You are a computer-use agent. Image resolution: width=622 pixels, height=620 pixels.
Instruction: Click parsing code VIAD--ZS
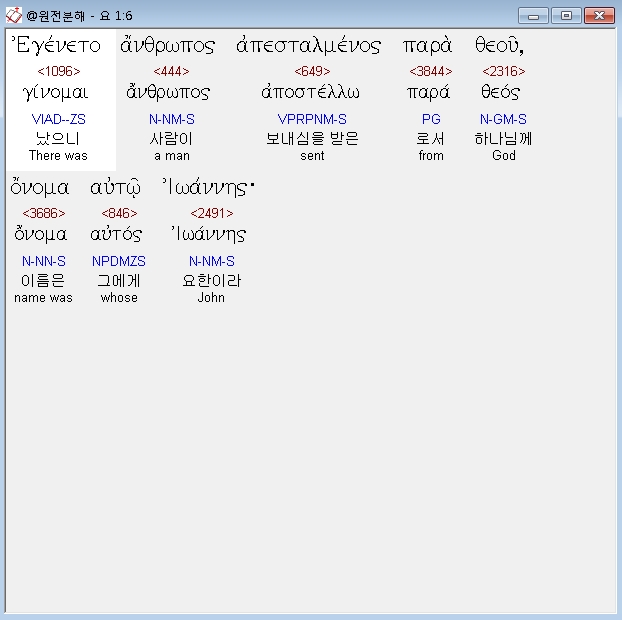[x=58, y=119]
